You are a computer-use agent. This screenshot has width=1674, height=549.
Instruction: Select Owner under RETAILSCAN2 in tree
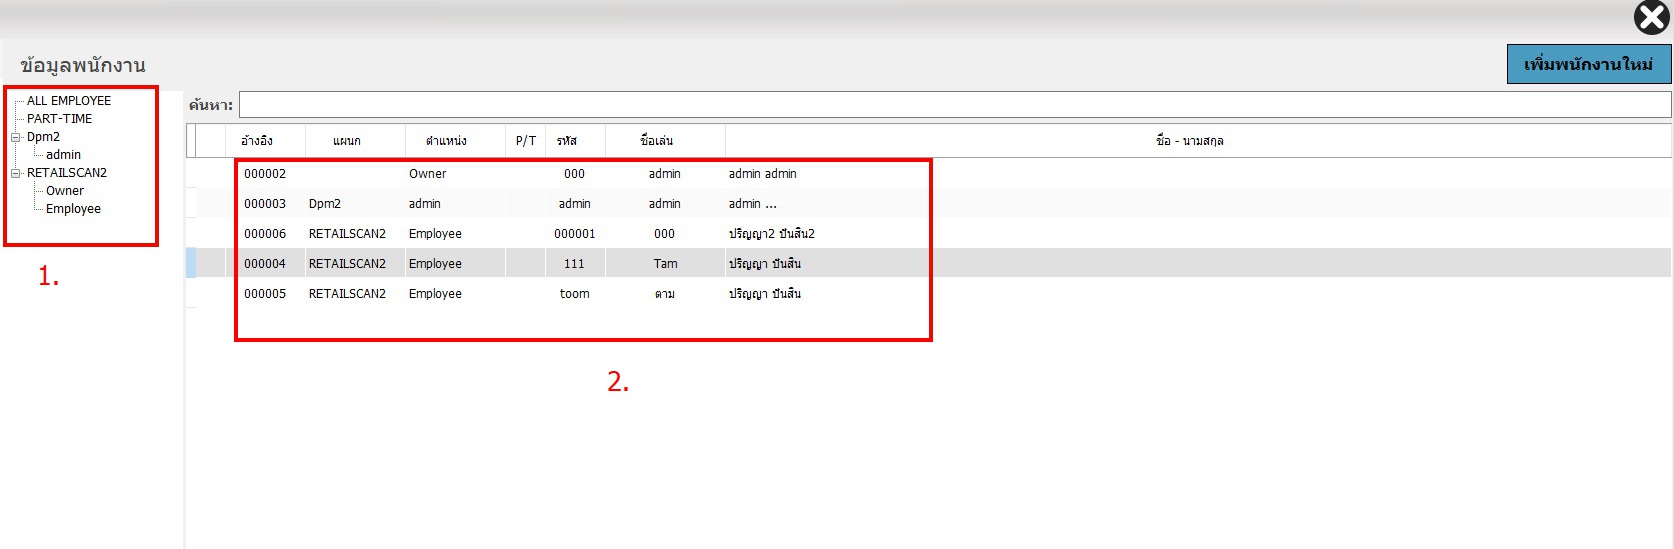(65, 191)
